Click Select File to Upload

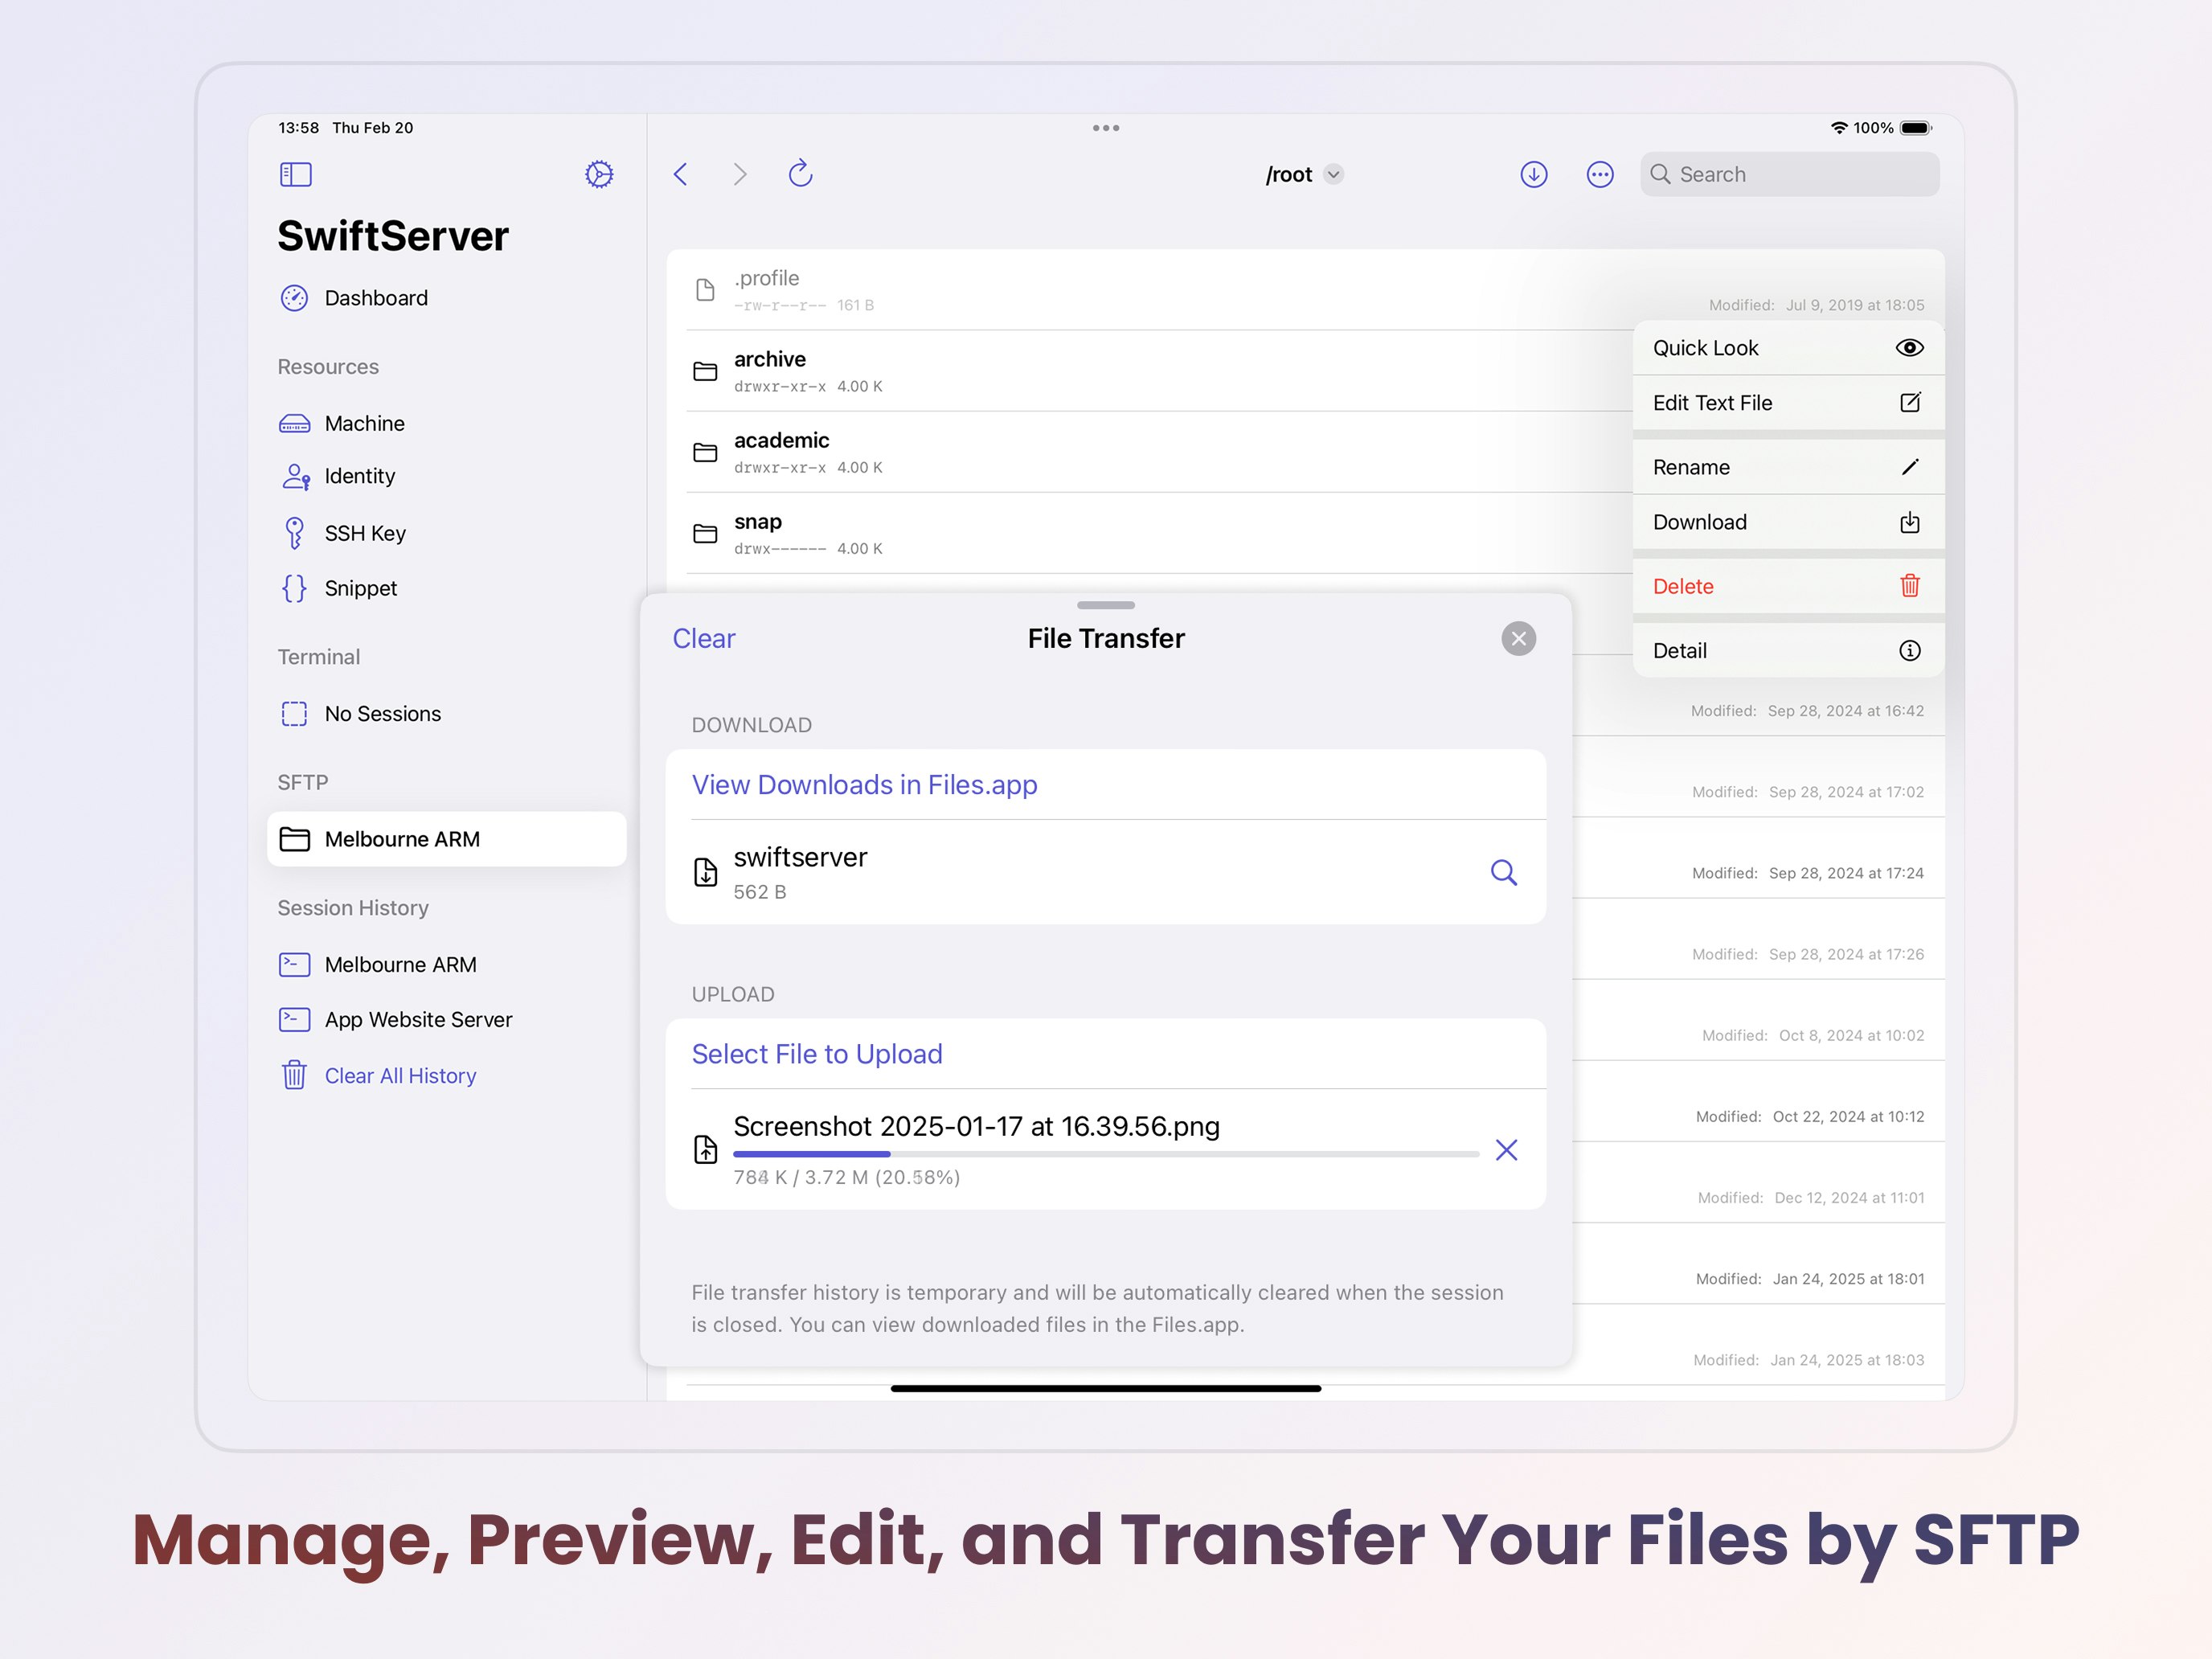[x=817, y=1054]
